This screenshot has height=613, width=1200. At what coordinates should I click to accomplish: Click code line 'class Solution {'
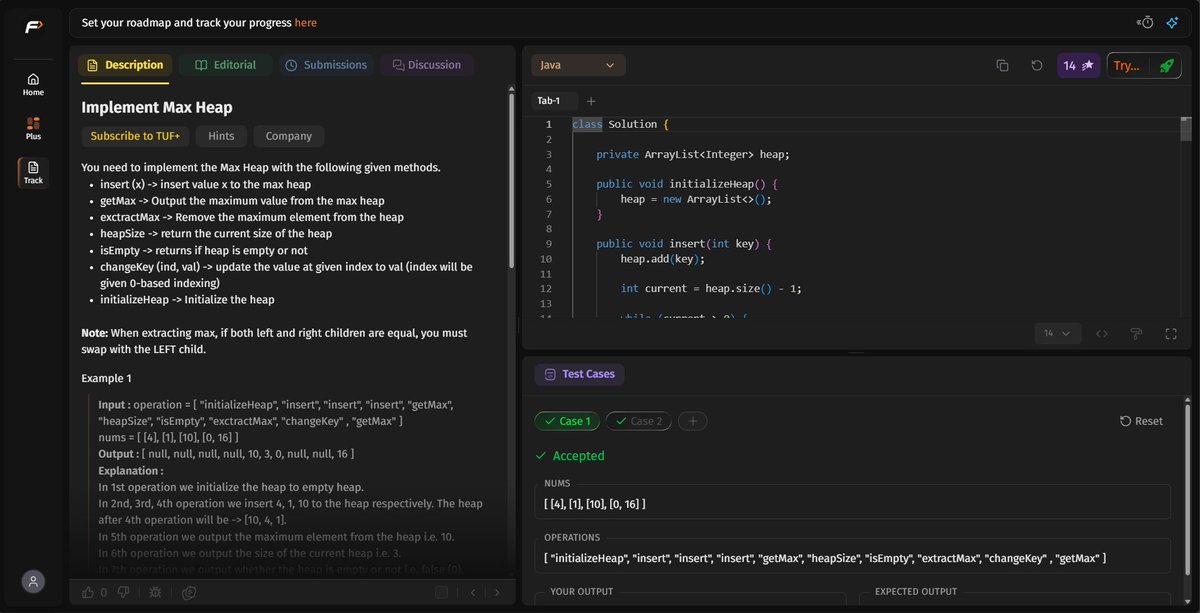click(620, 124)
